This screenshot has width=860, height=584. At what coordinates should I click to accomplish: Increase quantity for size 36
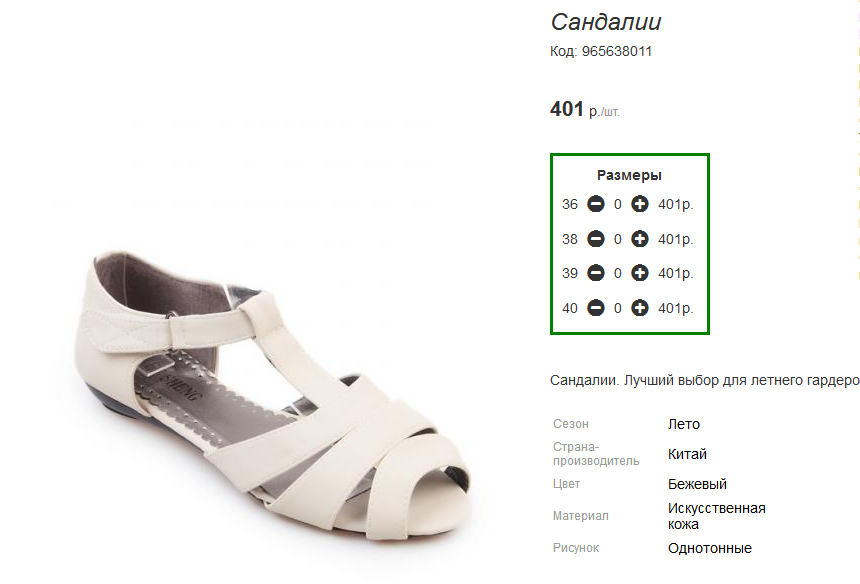[640, 204]
